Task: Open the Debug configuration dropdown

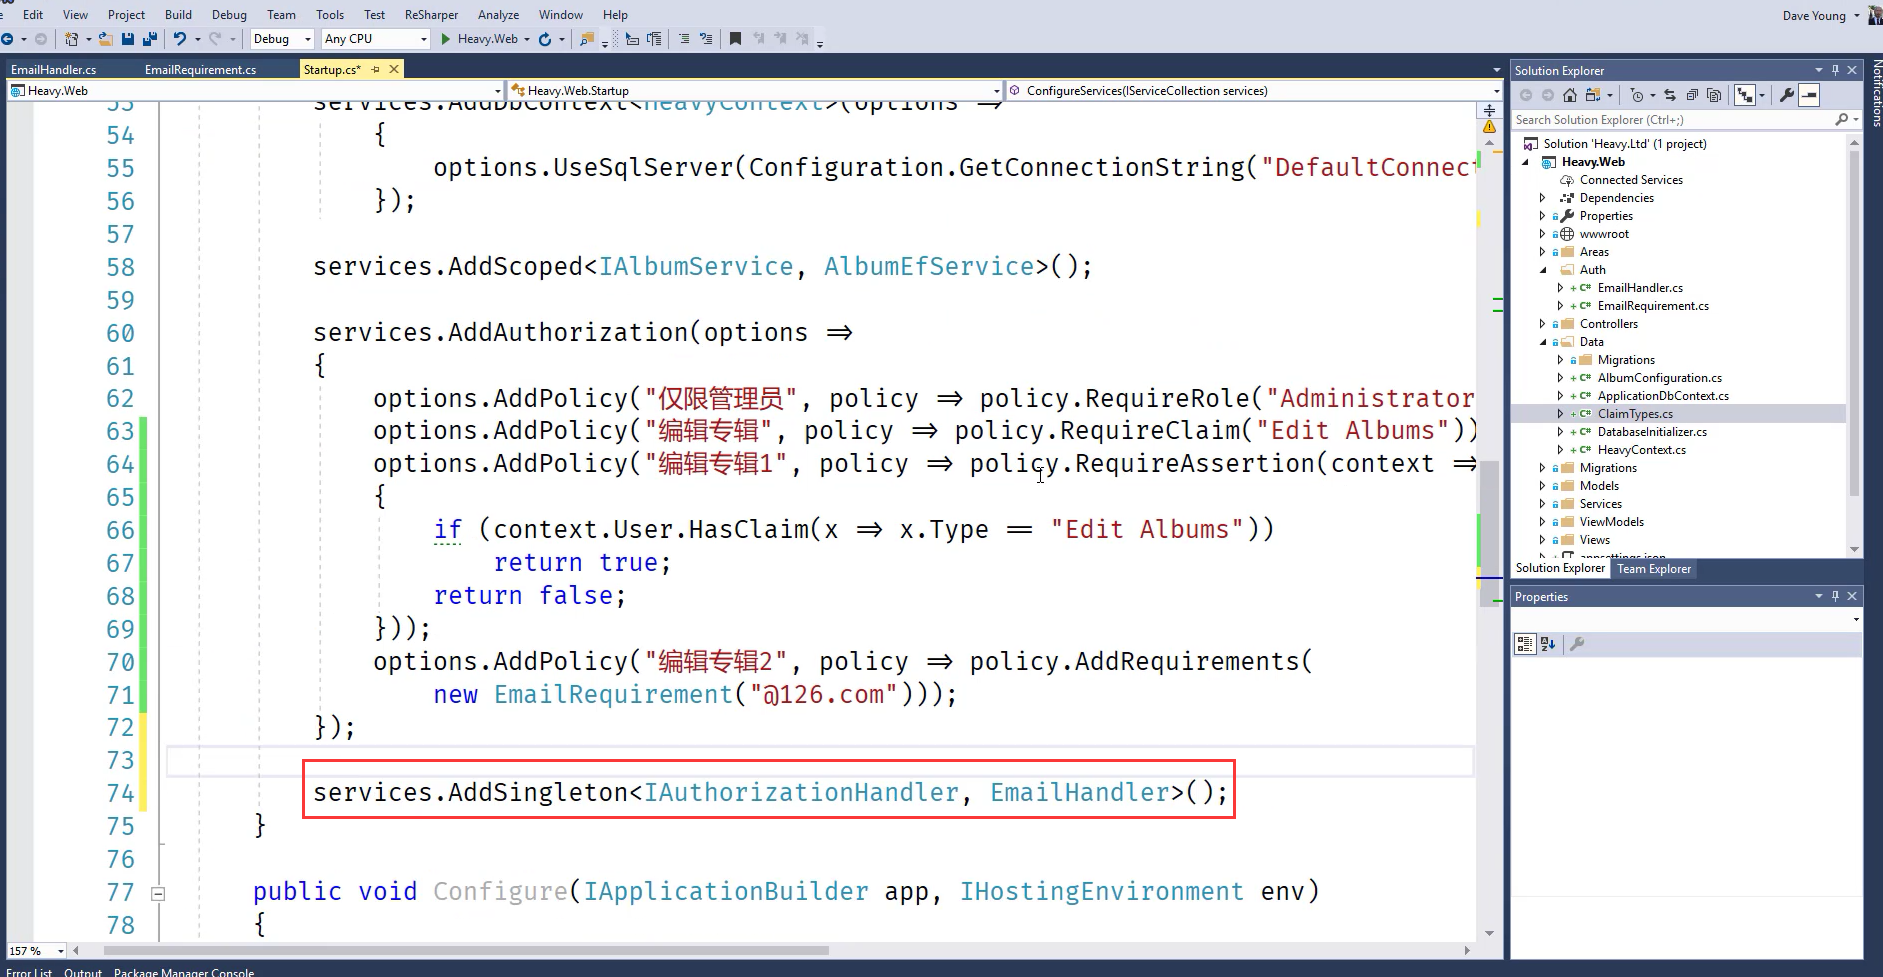Action: [x=282, y=39]
